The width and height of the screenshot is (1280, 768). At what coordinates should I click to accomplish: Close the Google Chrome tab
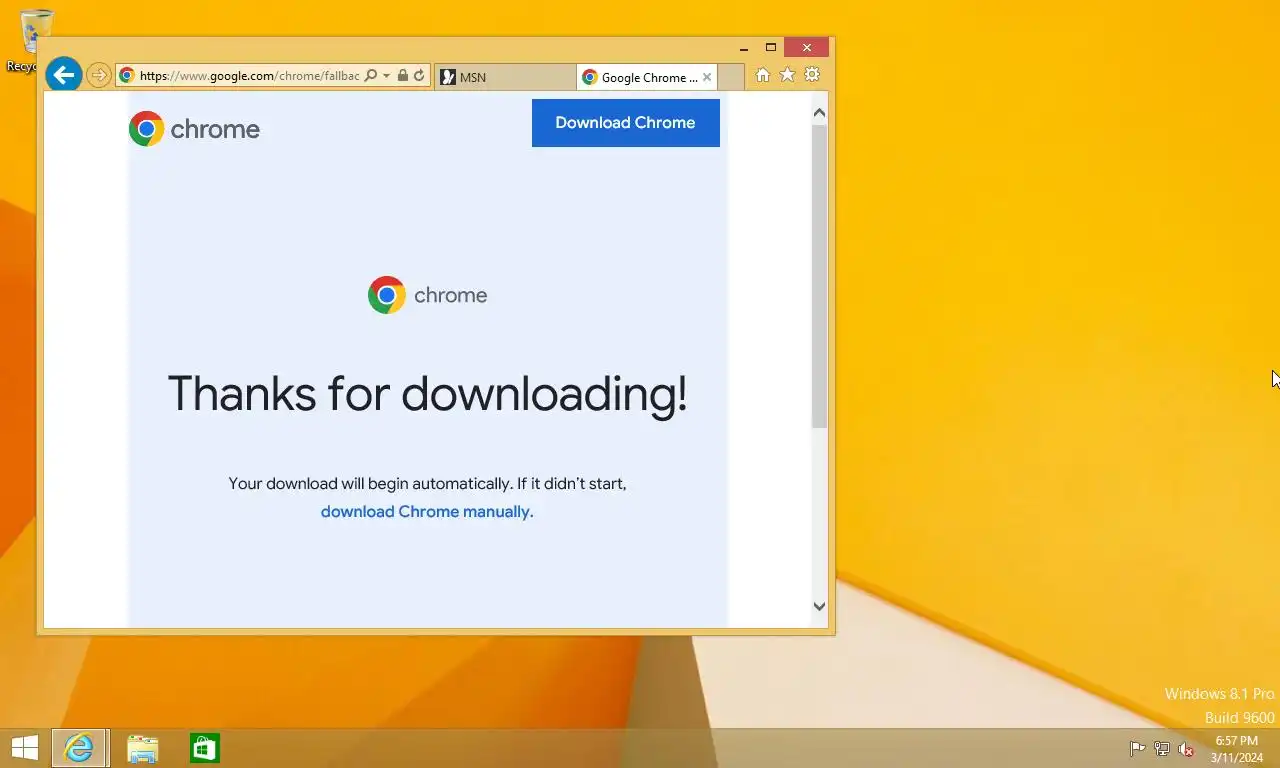click(707, 77)
